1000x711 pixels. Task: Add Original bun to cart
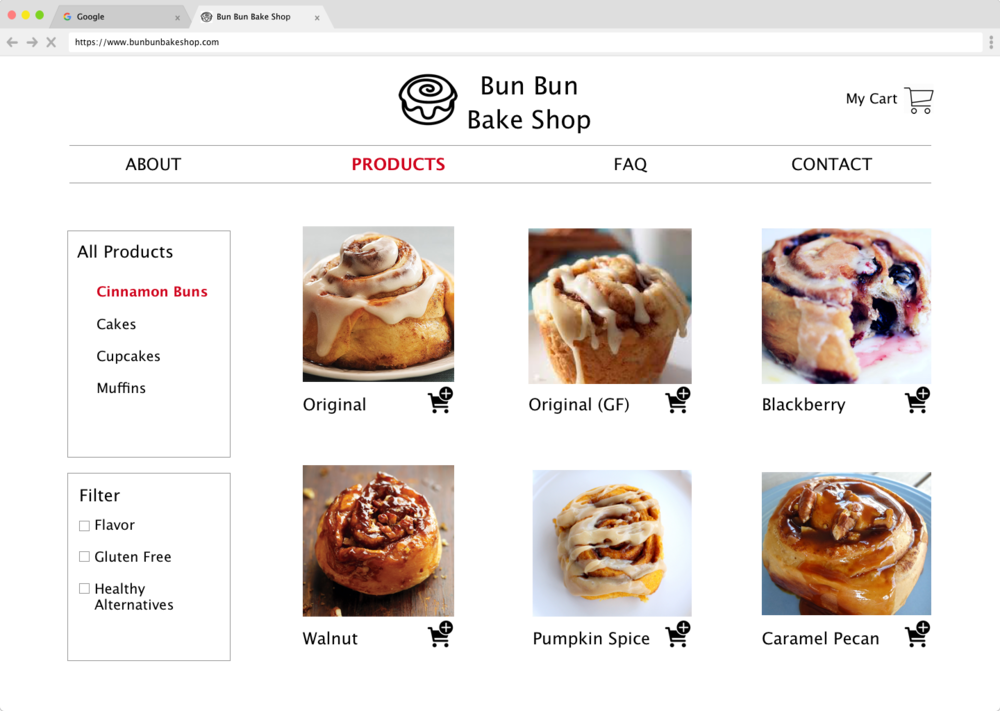coord(440,400)
